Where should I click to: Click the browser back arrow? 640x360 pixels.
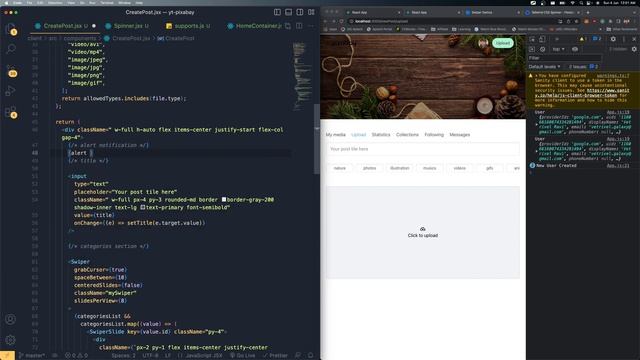pyautogui.click(x=326, y=21)
